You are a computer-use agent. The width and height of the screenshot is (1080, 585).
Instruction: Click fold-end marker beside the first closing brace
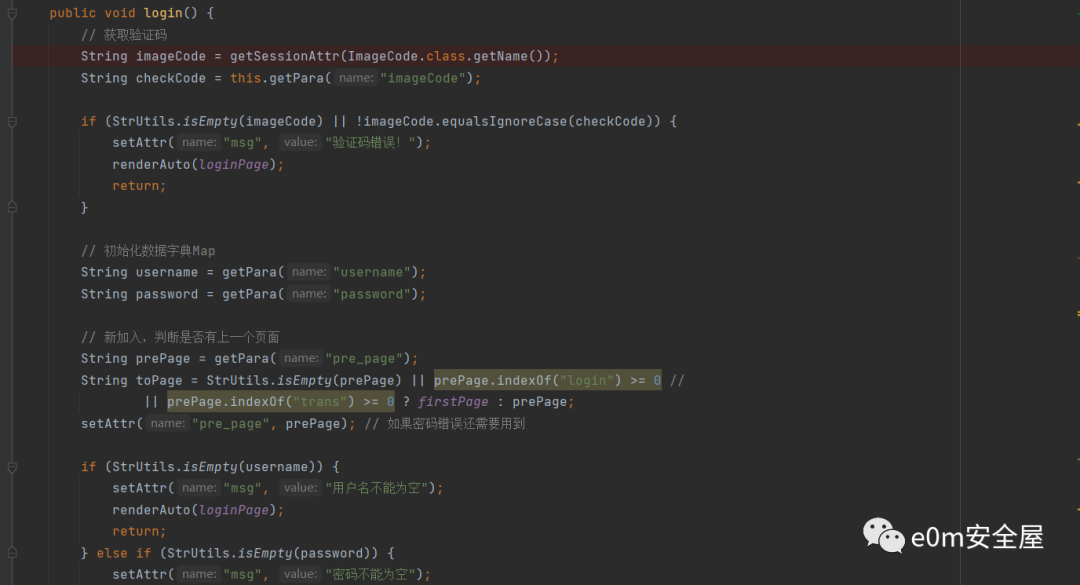tap(12, 207)
